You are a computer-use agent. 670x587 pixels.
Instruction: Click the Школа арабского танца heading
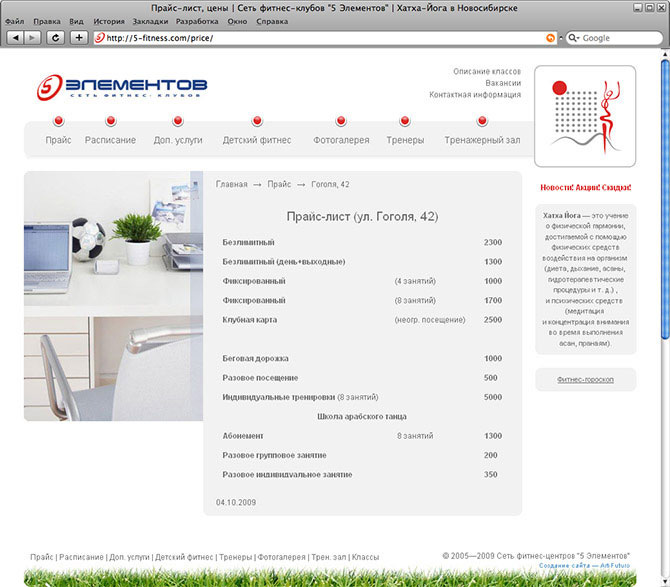tap(362, 416)
